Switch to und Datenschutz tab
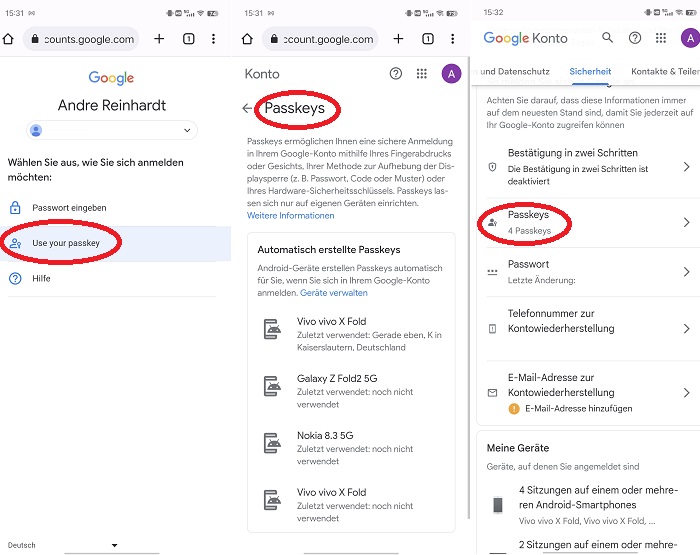 (515, 71)
